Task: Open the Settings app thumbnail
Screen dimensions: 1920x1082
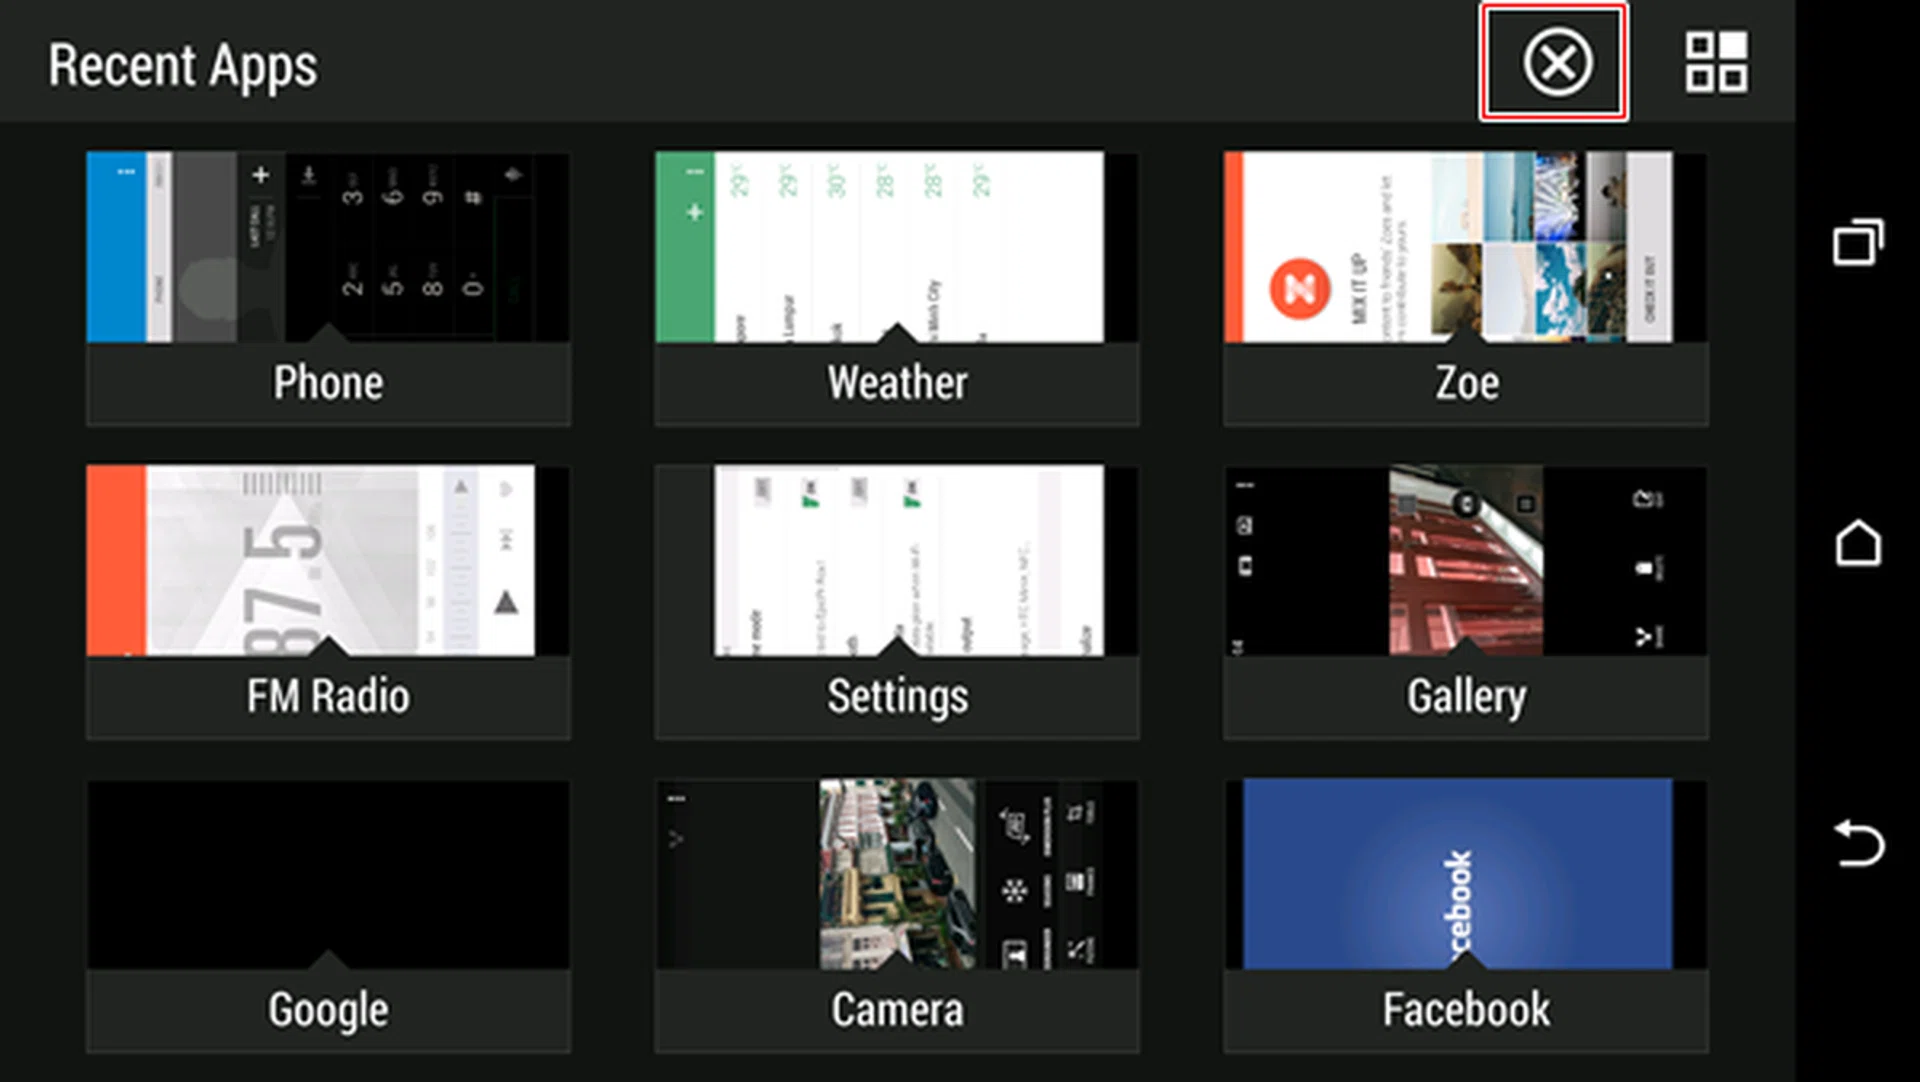Action: tap(896, 560)
